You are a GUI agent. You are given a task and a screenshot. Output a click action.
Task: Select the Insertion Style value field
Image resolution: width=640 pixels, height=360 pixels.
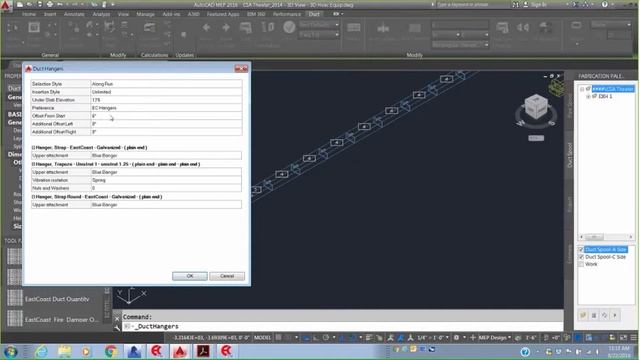pos(166,92)
